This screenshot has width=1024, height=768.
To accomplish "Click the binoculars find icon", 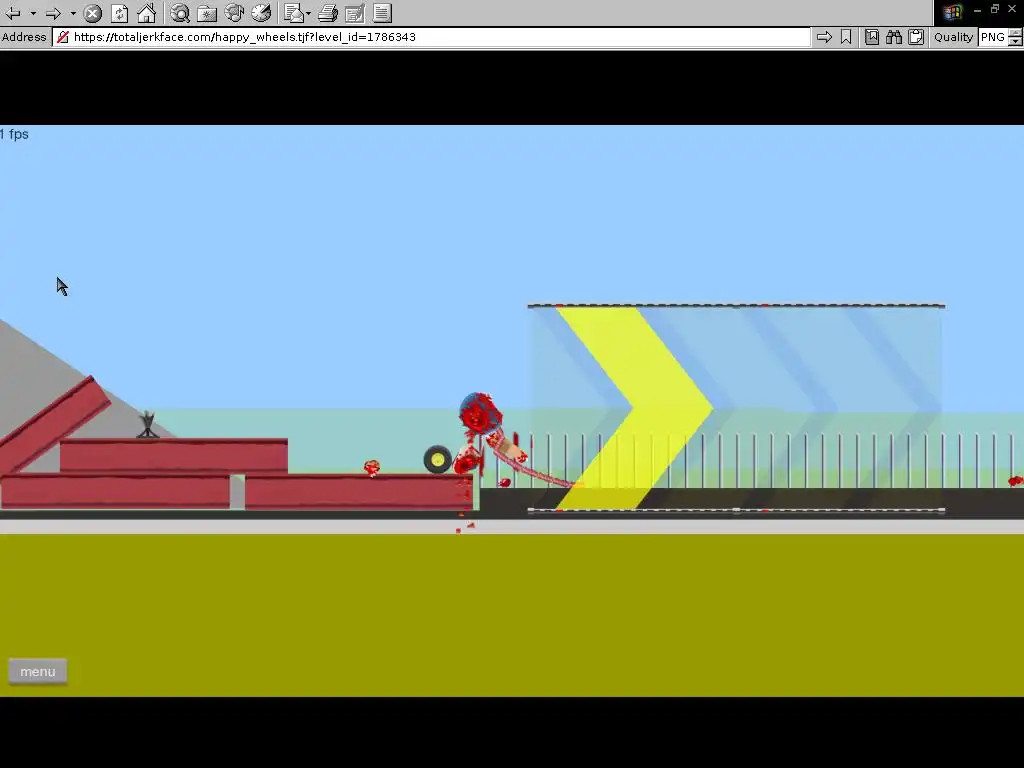I will point(894,37).
